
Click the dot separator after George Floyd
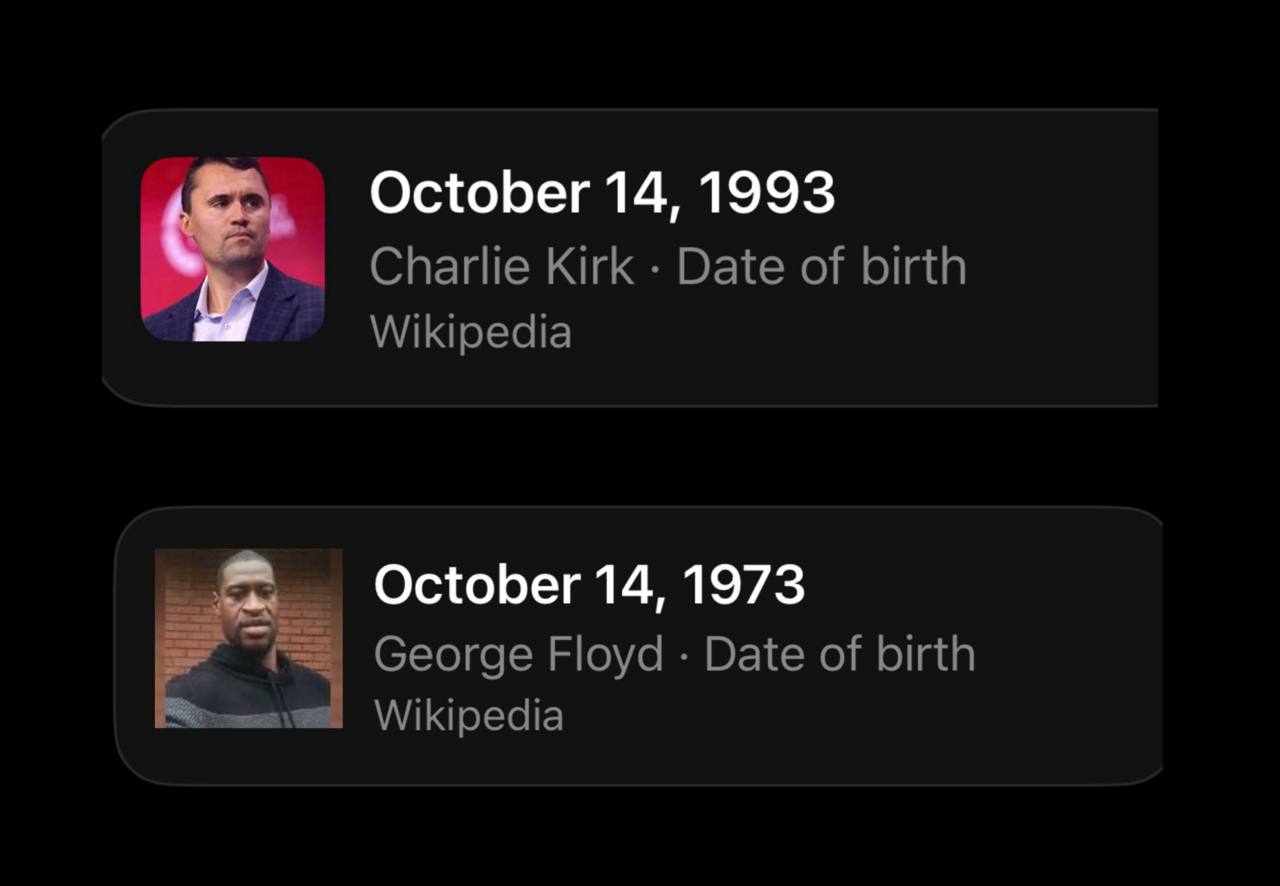pos(684,657)
